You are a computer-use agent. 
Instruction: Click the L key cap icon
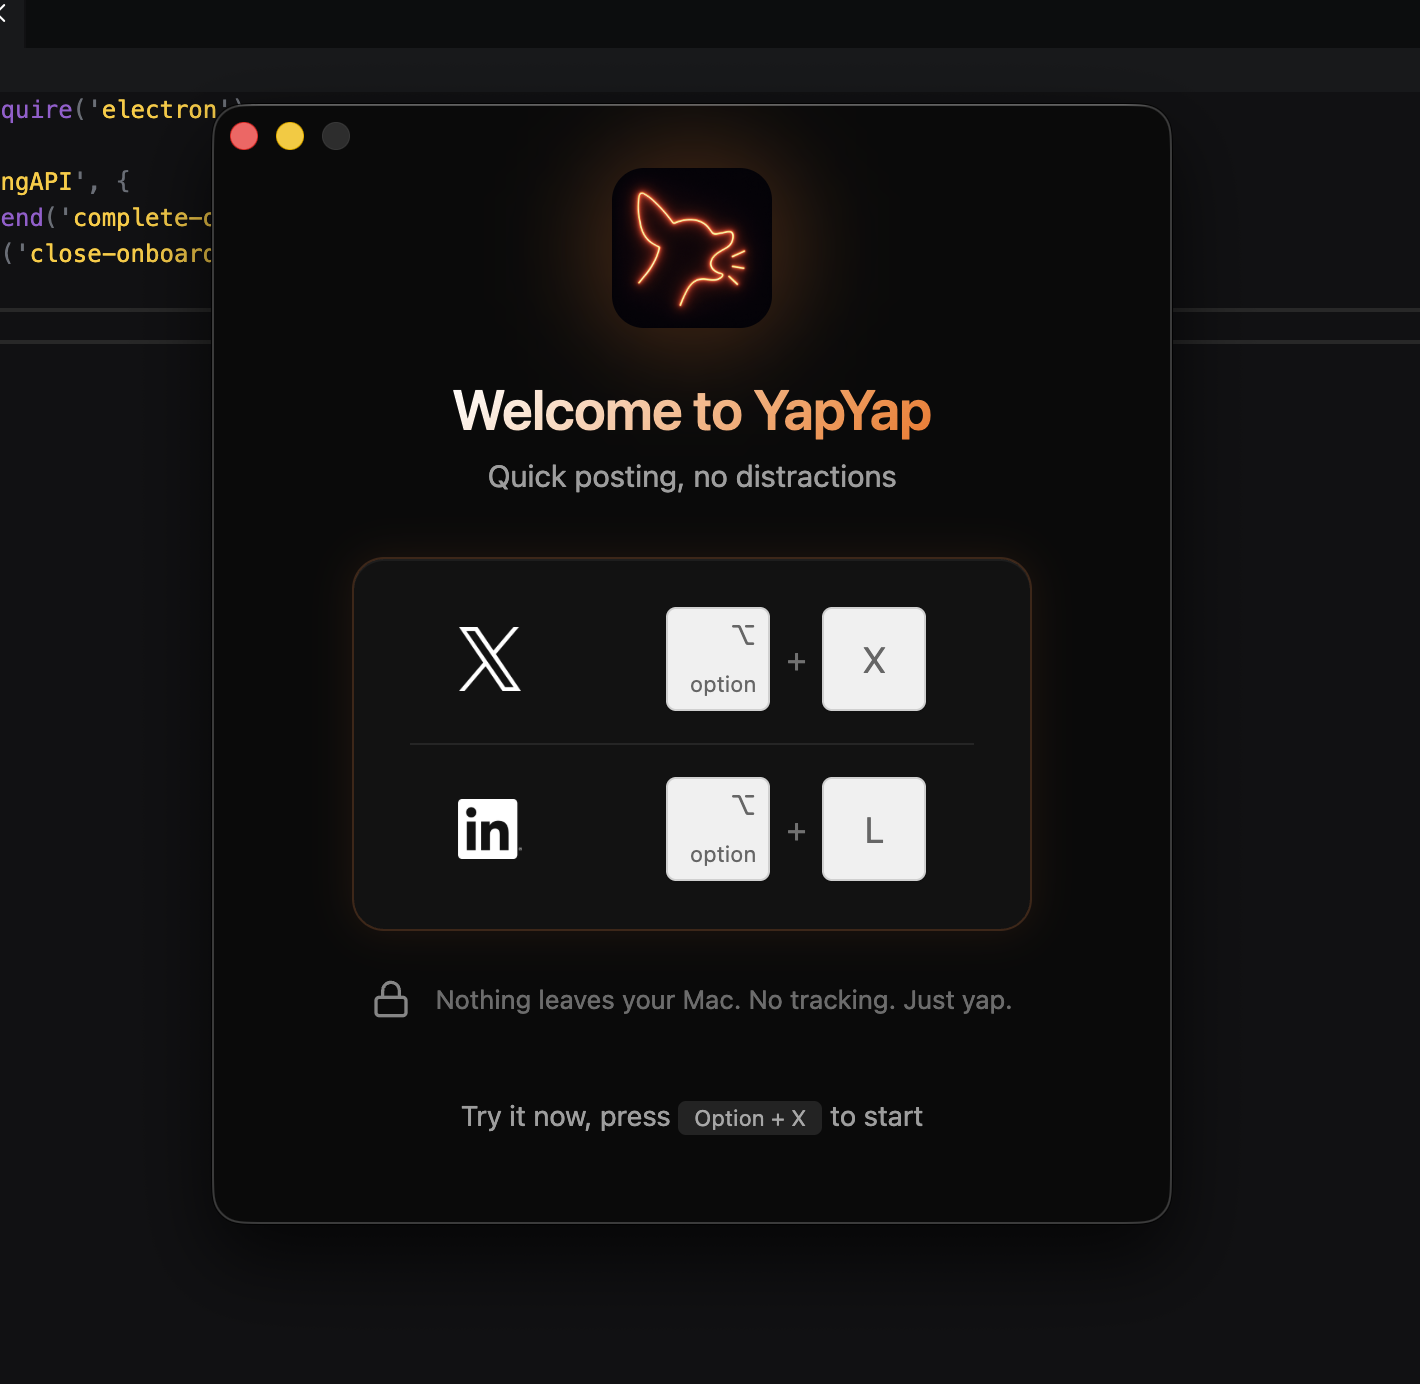click(x=873, y=829)
